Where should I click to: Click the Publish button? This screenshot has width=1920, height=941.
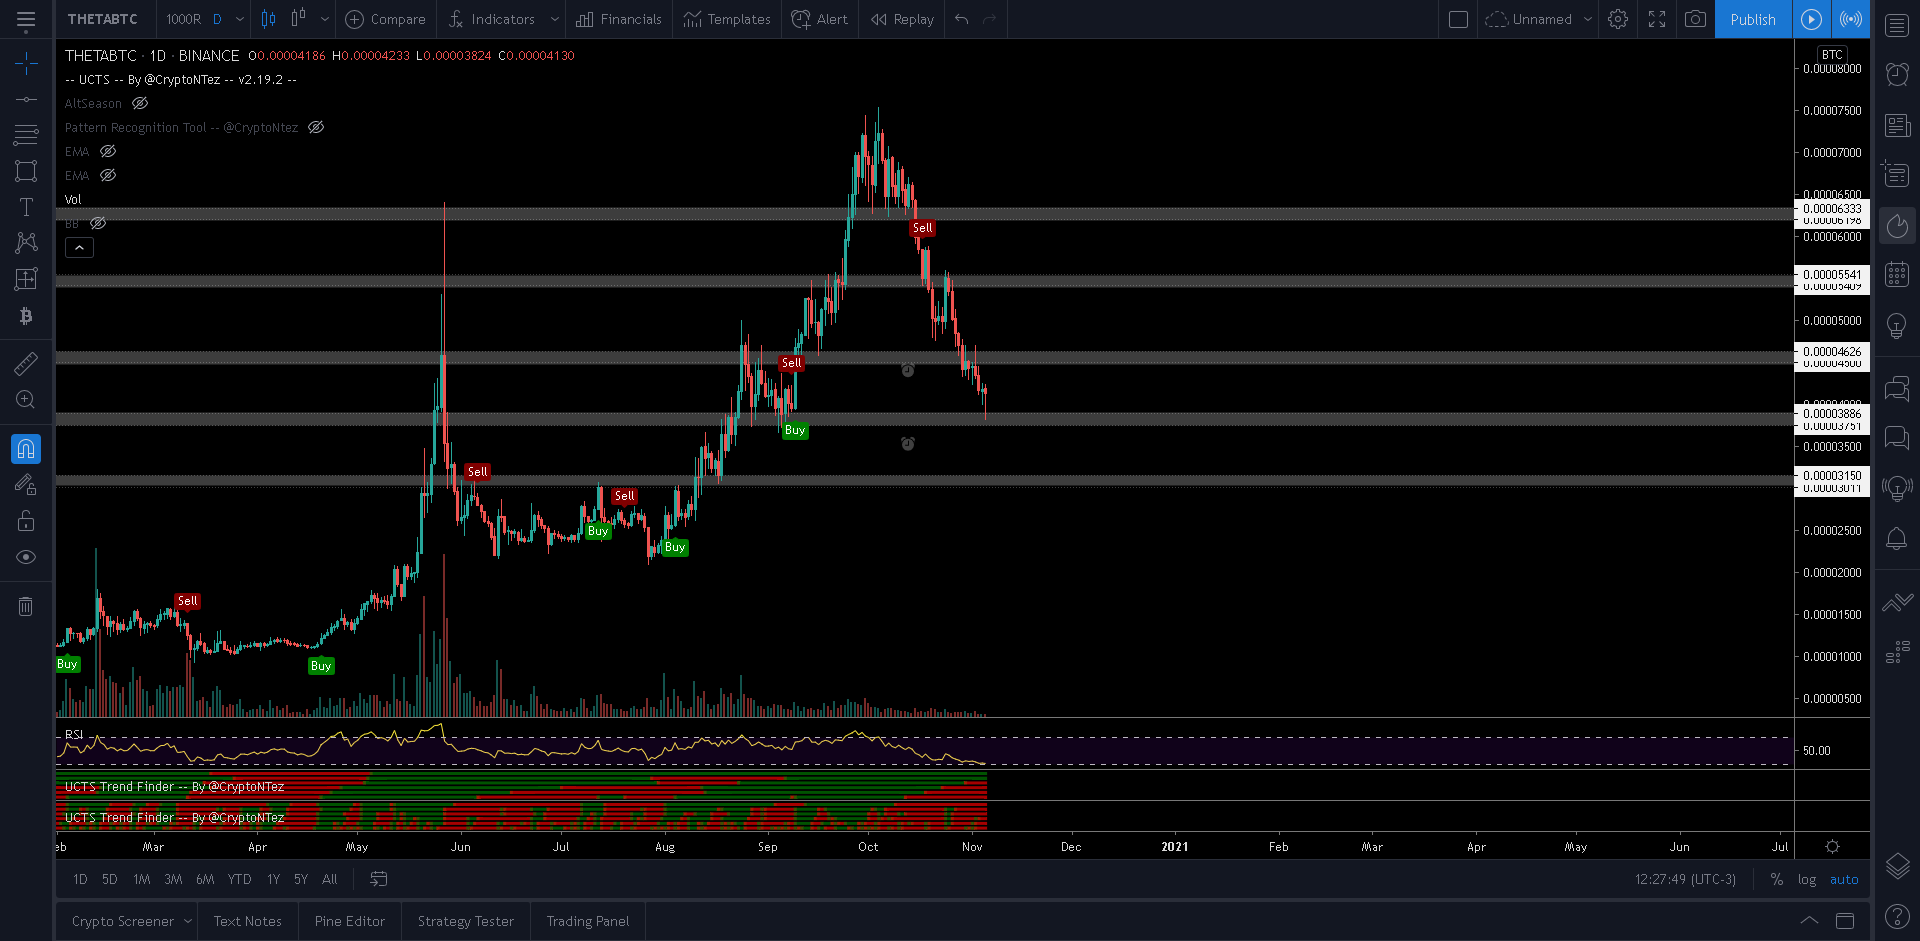tap(1752, 19)
